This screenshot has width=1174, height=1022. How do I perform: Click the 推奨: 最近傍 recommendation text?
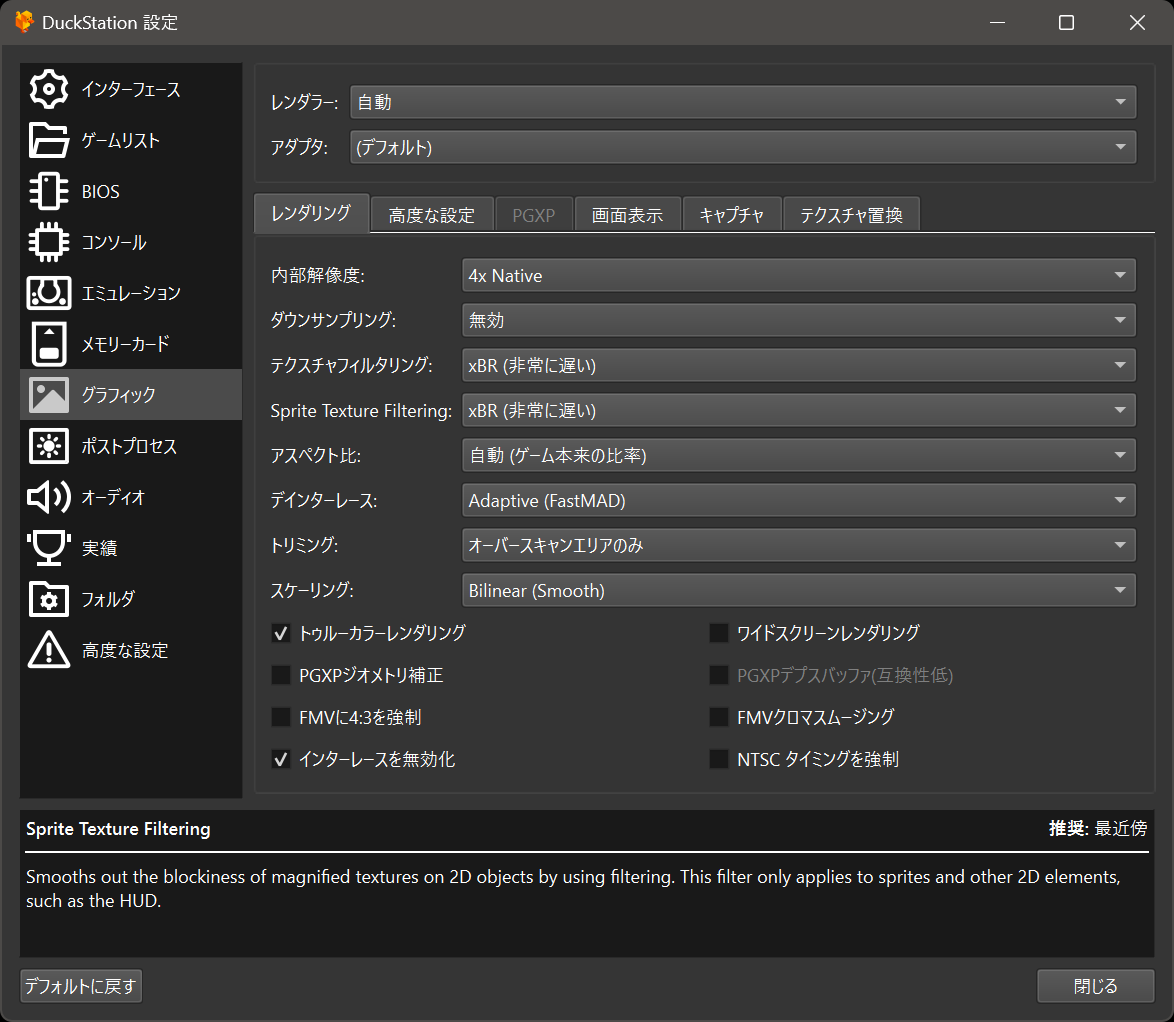1098,828
